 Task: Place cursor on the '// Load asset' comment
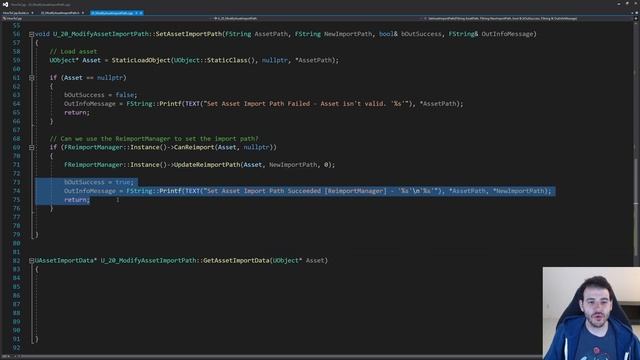point(73,51)
